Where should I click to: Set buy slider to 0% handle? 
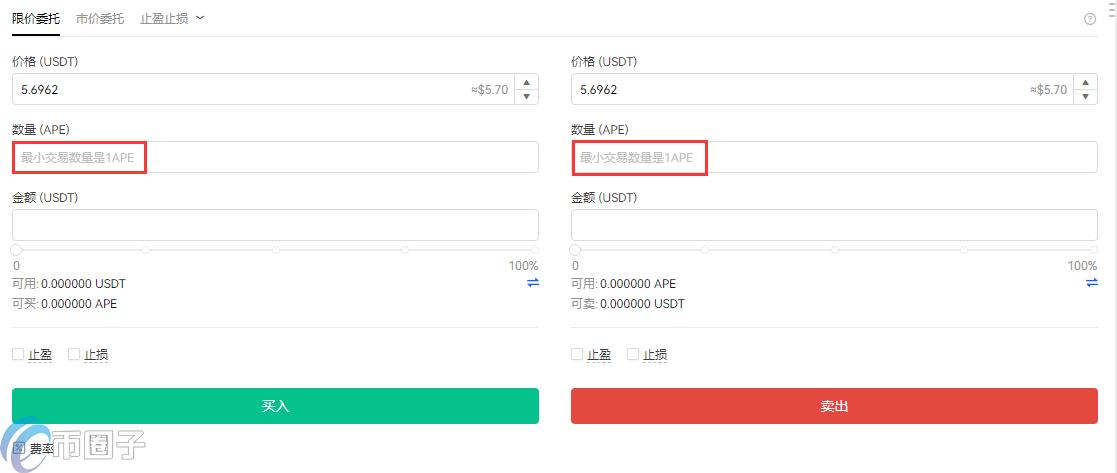coord(16,250)
